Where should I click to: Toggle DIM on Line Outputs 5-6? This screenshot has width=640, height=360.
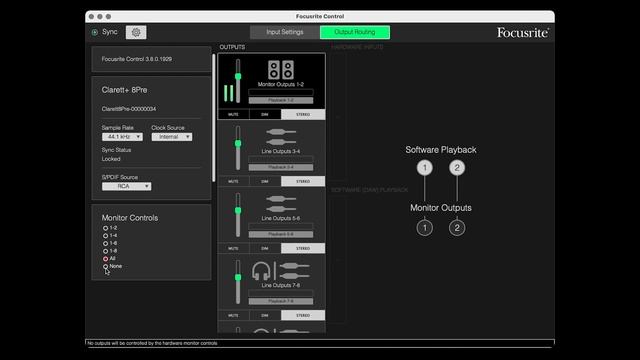[x=265, y=249]
